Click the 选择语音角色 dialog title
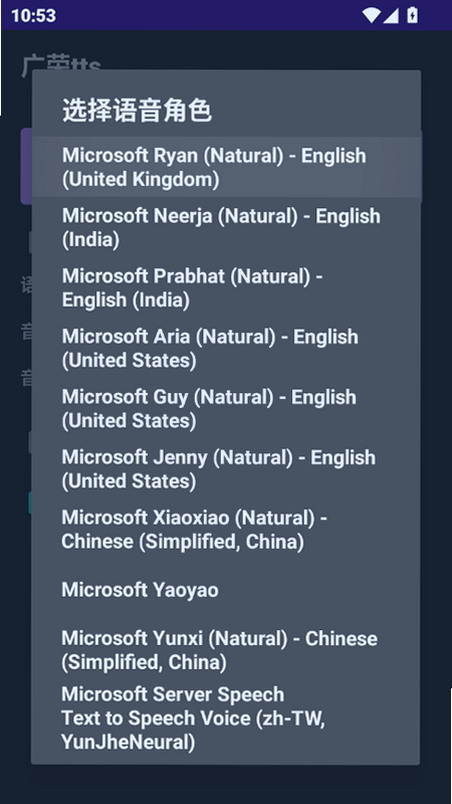 137,110
